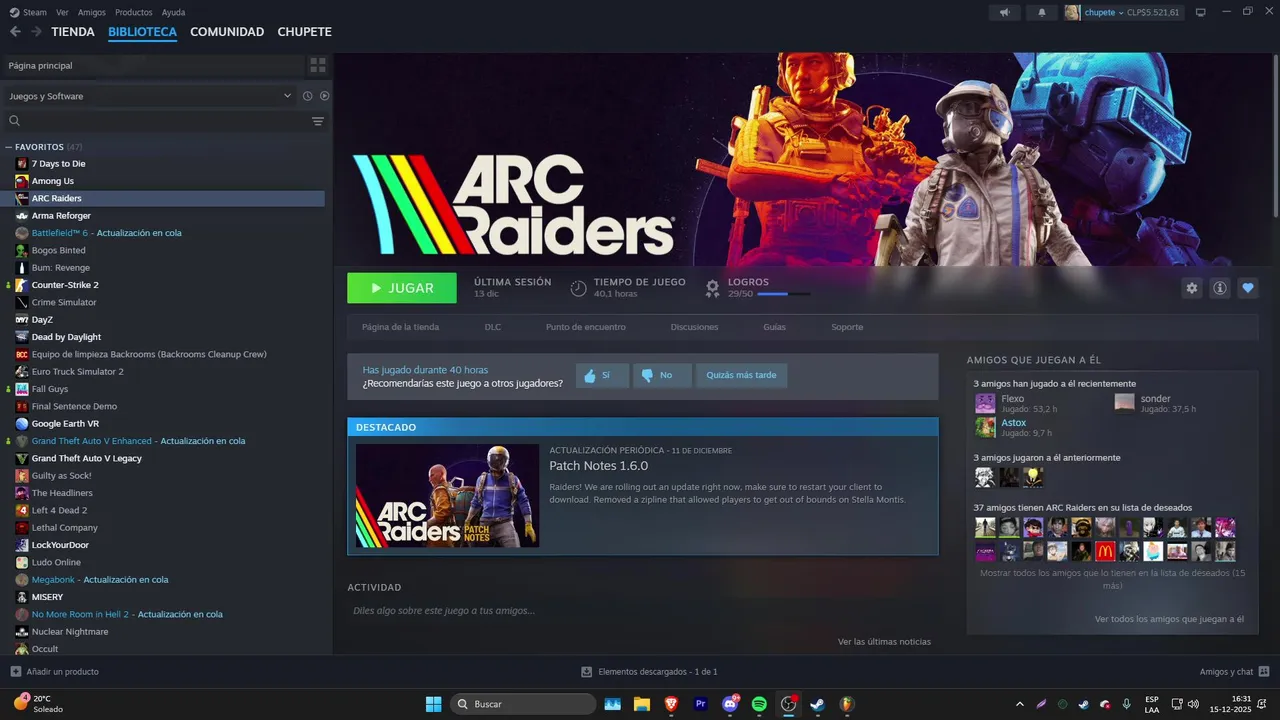Open the DLC tab for ARC Raiders
1280x720 pixels.
(x=493, y=327)
